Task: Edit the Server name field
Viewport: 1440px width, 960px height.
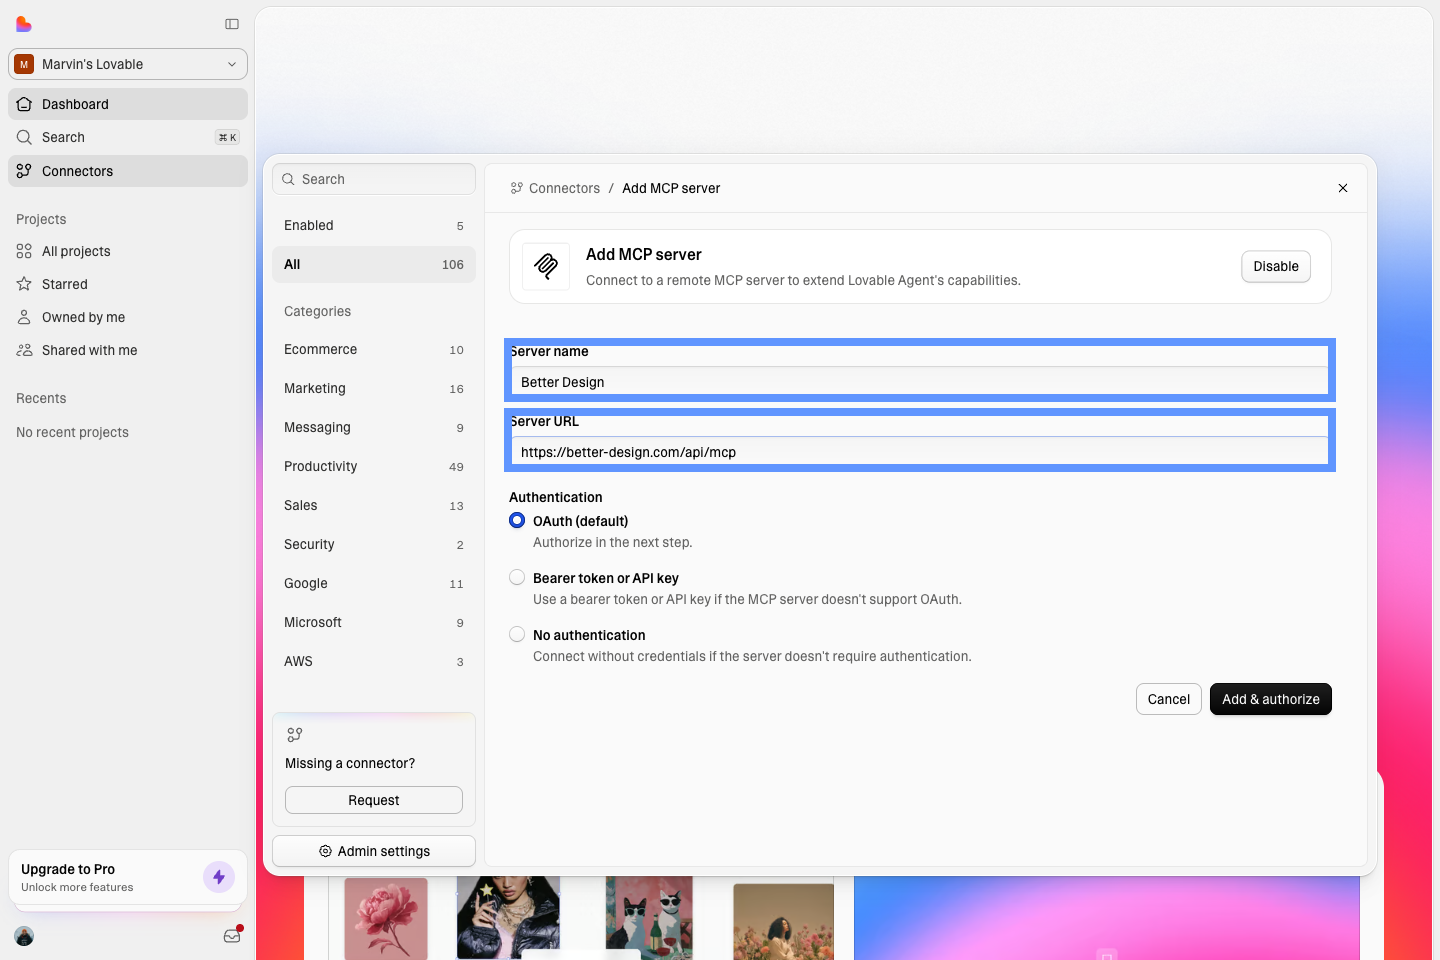Action: tap(920, 382)
